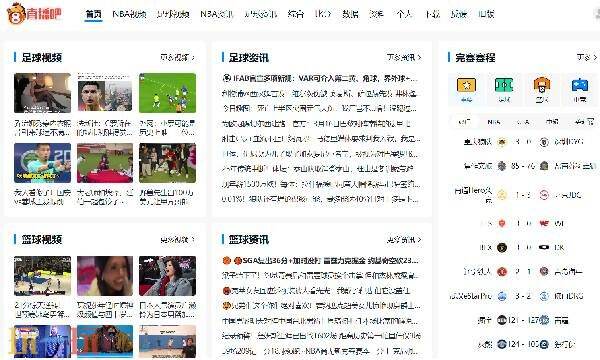Click home team logo in 121 - 127 row
600x360 pixels.
502,320
